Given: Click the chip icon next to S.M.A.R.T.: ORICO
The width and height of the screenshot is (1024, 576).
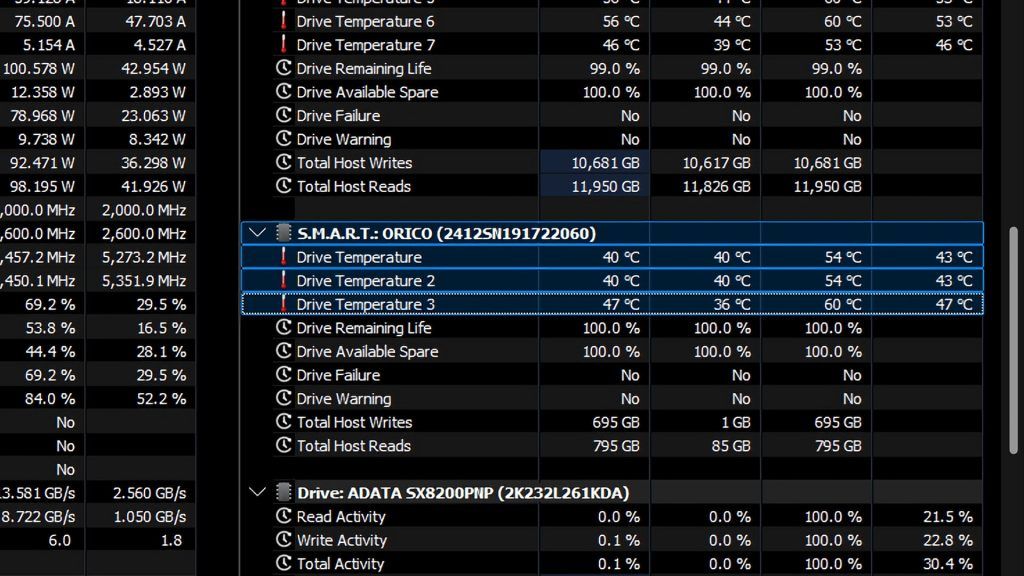Looking at the screenshot, I should pos(283,233).
